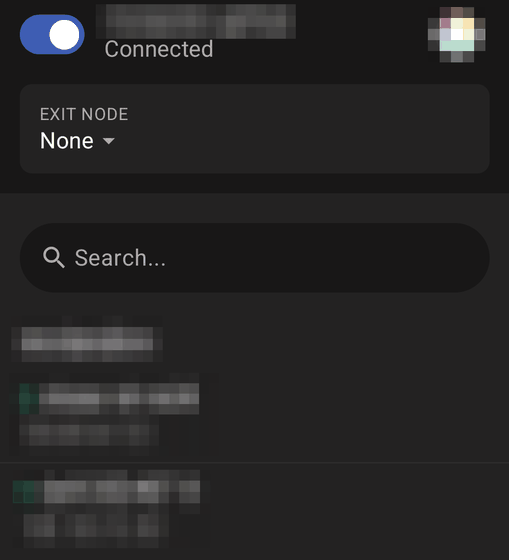Open the EXIT NODE card
Image resolution: width=509 pixels, height=560 pixels.
(254, 129)
